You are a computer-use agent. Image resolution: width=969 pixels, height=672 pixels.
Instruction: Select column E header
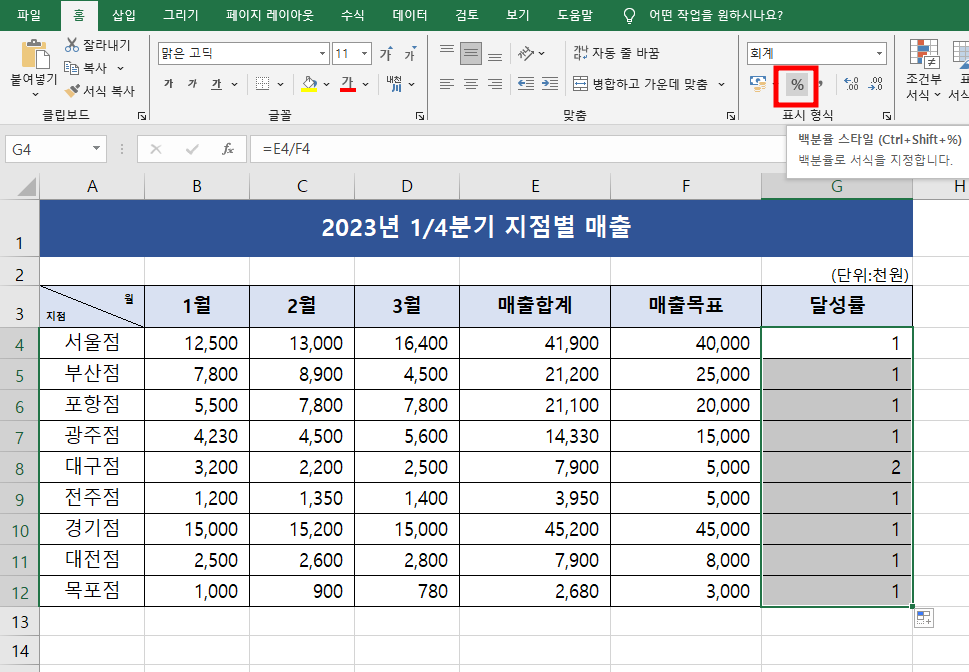(x=535, y=186)
